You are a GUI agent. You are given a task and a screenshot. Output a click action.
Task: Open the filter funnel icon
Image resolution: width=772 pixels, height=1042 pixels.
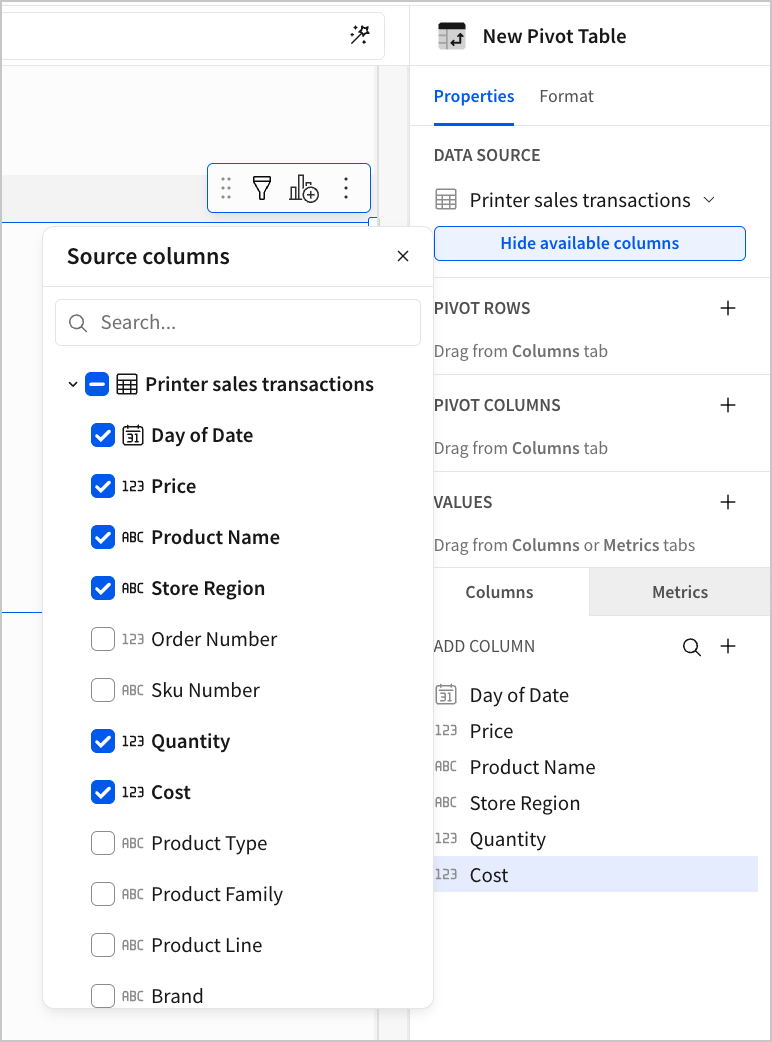click(262, 188)
